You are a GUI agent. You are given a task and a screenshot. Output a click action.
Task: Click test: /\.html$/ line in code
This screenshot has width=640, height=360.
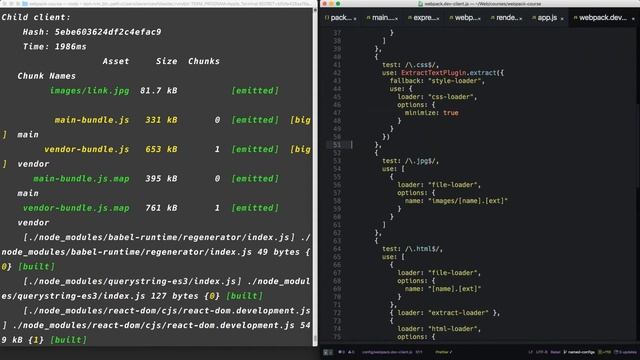[412, 249]
